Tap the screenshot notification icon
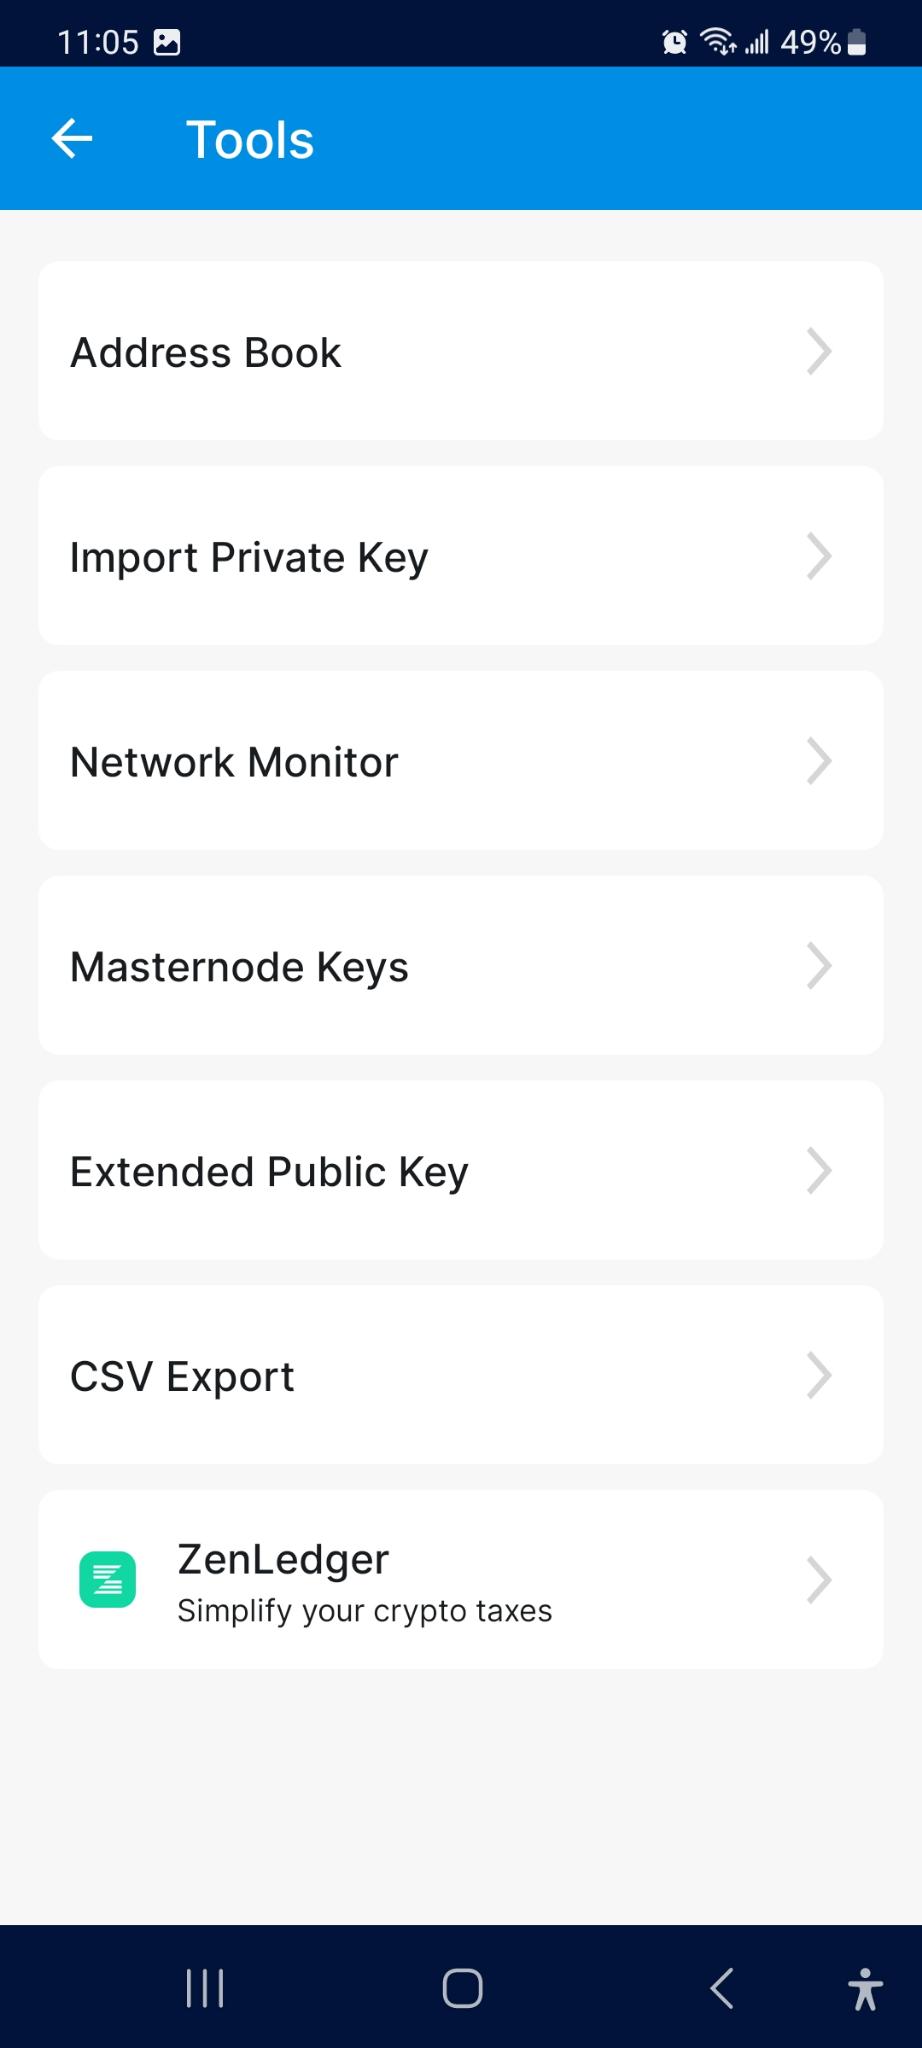The width and height of the screenshot is (922, 2048). 167,42
